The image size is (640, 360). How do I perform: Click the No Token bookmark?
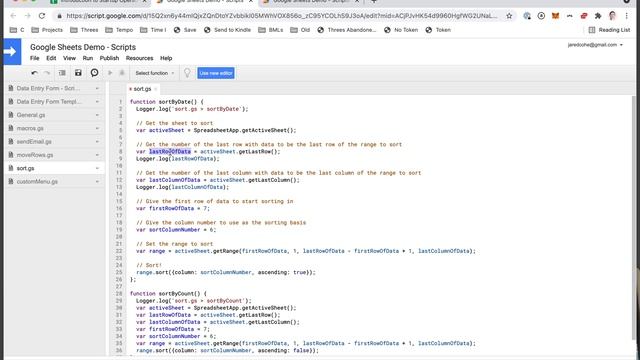click(x=401, y=30)
